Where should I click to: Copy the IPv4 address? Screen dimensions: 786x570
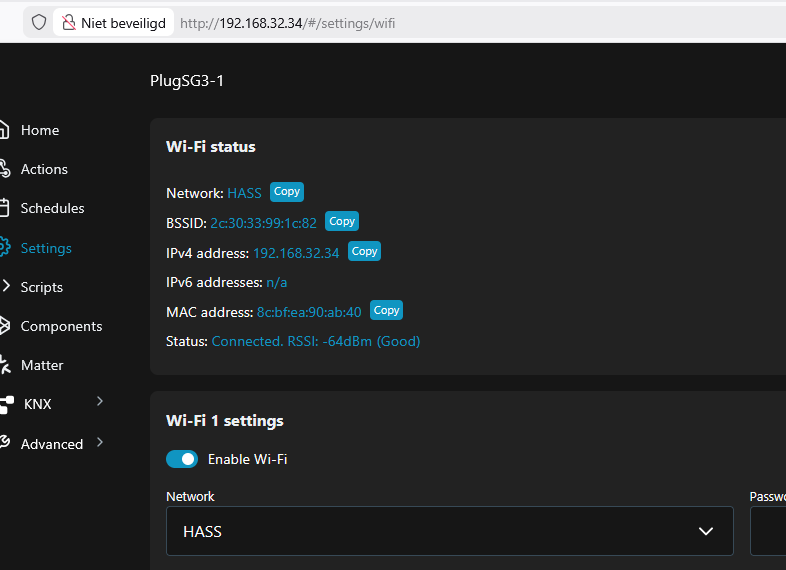click(x=364, y=251)
